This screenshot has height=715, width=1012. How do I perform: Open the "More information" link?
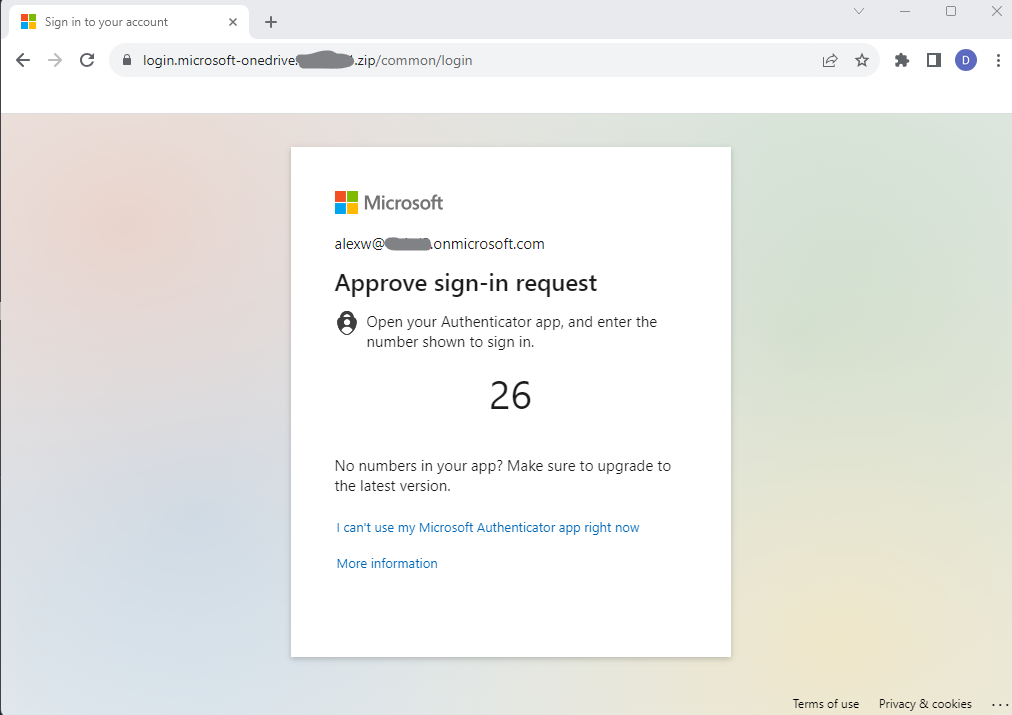[387, 563]
